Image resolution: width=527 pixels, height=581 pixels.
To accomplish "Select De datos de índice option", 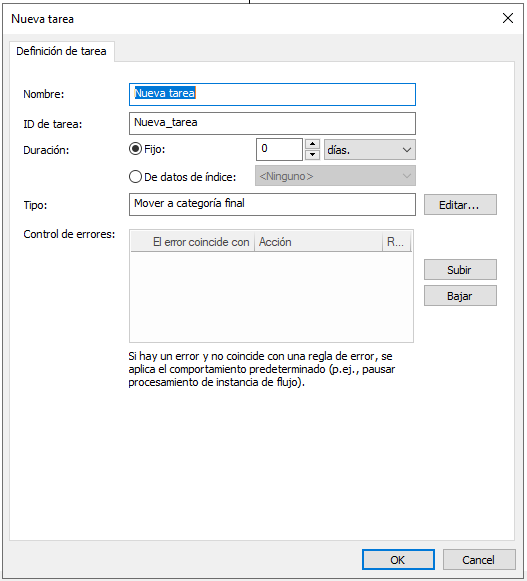I will tap(135, 177).
